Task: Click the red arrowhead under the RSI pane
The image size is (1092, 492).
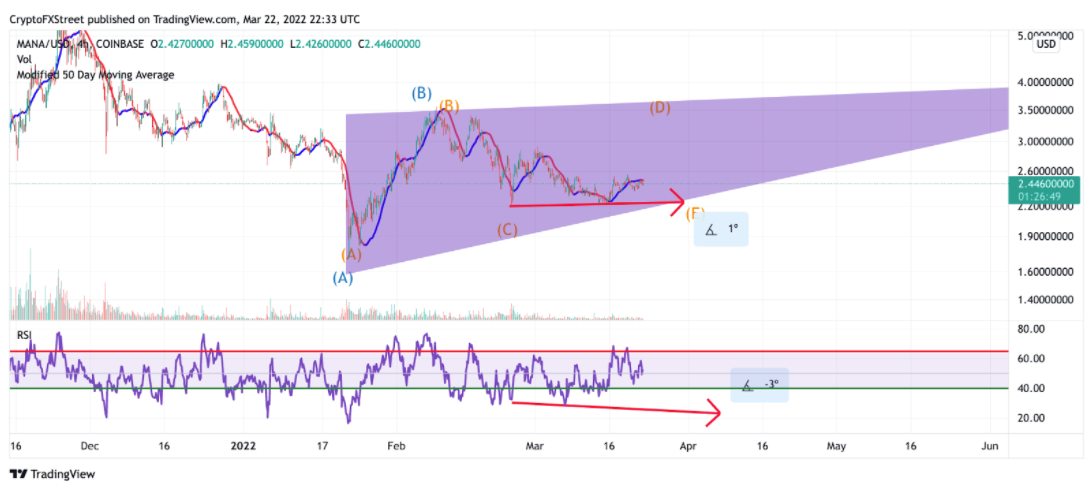Action: click(x=712, y=413)
